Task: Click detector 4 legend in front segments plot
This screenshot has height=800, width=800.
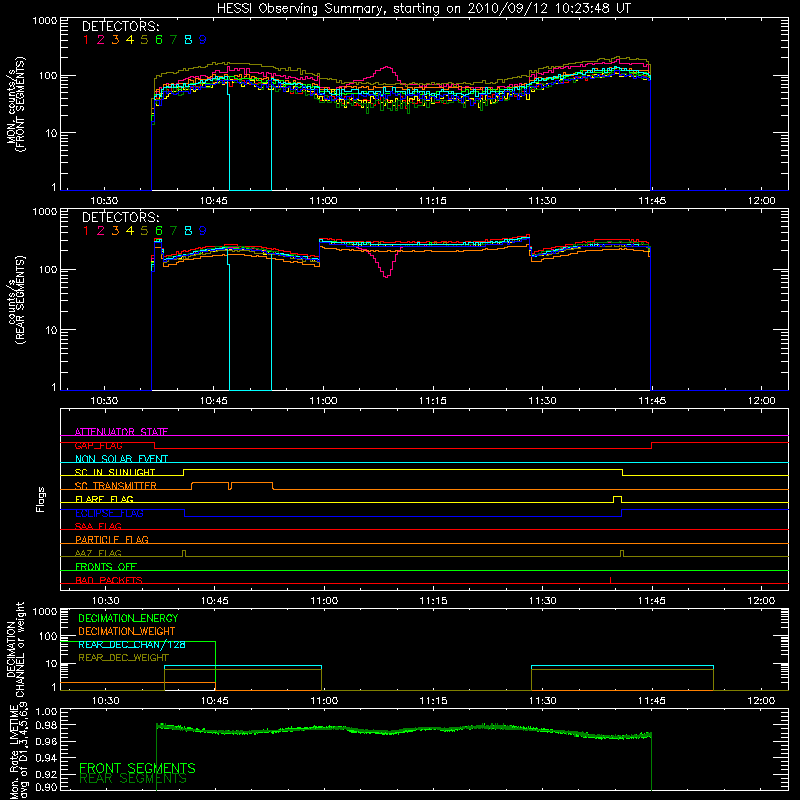Action: (x=130, y=40)
